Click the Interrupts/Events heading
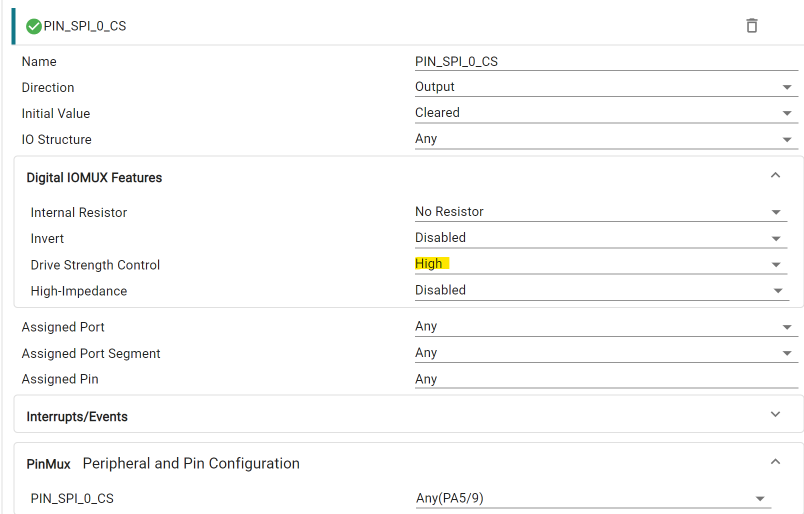This screenshot has width=804, height=514. click(77, 417)
